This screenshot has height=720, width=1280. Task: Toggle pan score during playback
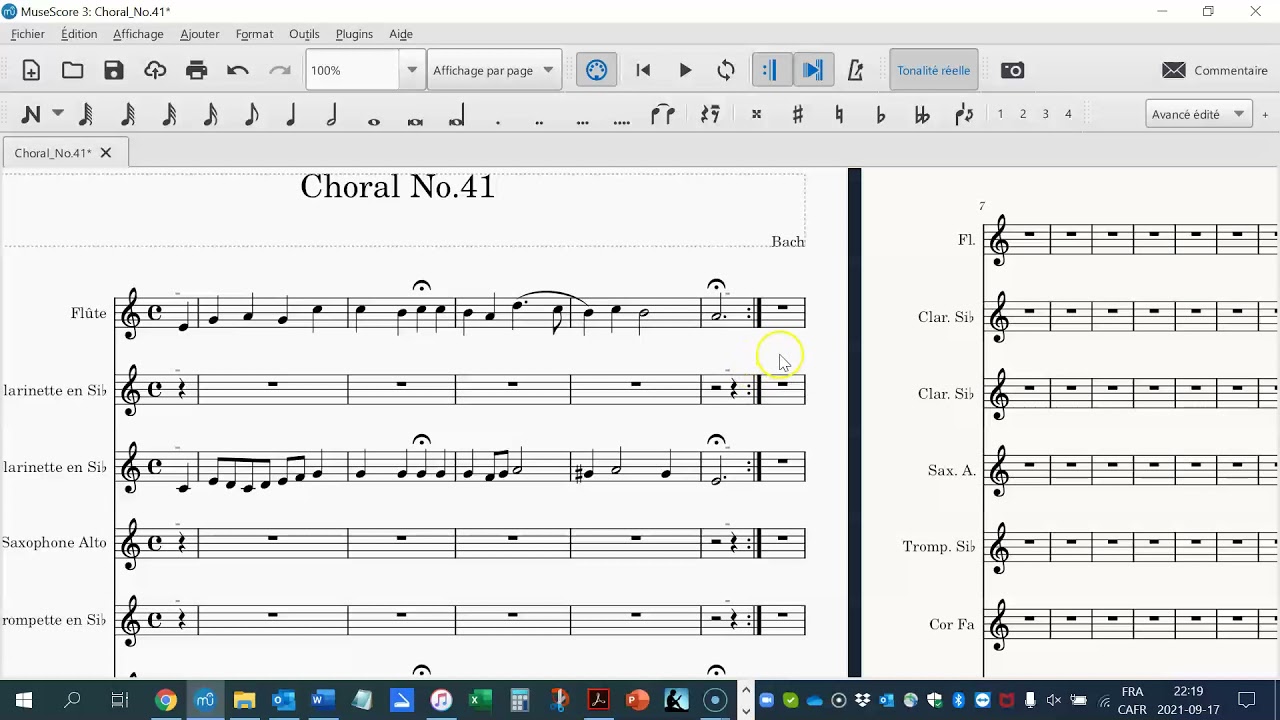pos(812,70)
